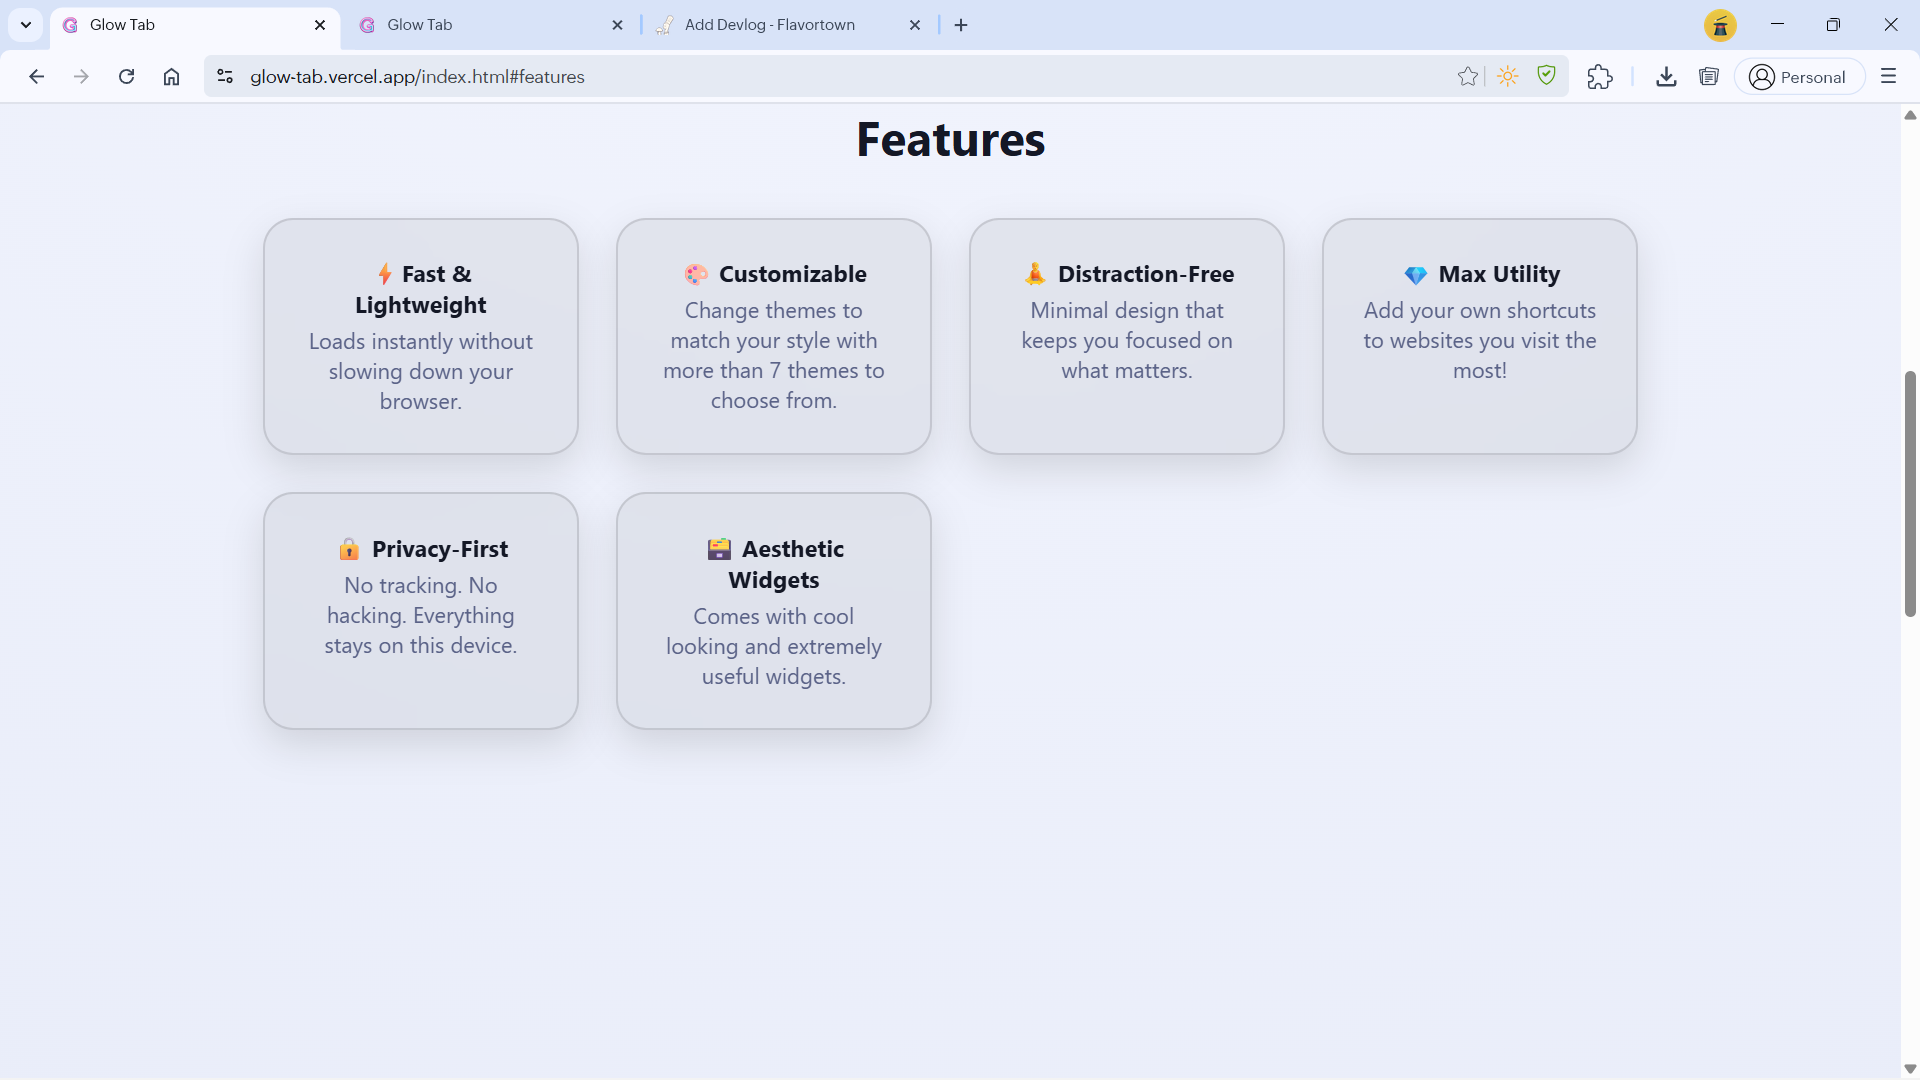Close the Add Devlog - Flavortown tab
The height and width of the screenshot is (1080, 1920).
(915, 25)
